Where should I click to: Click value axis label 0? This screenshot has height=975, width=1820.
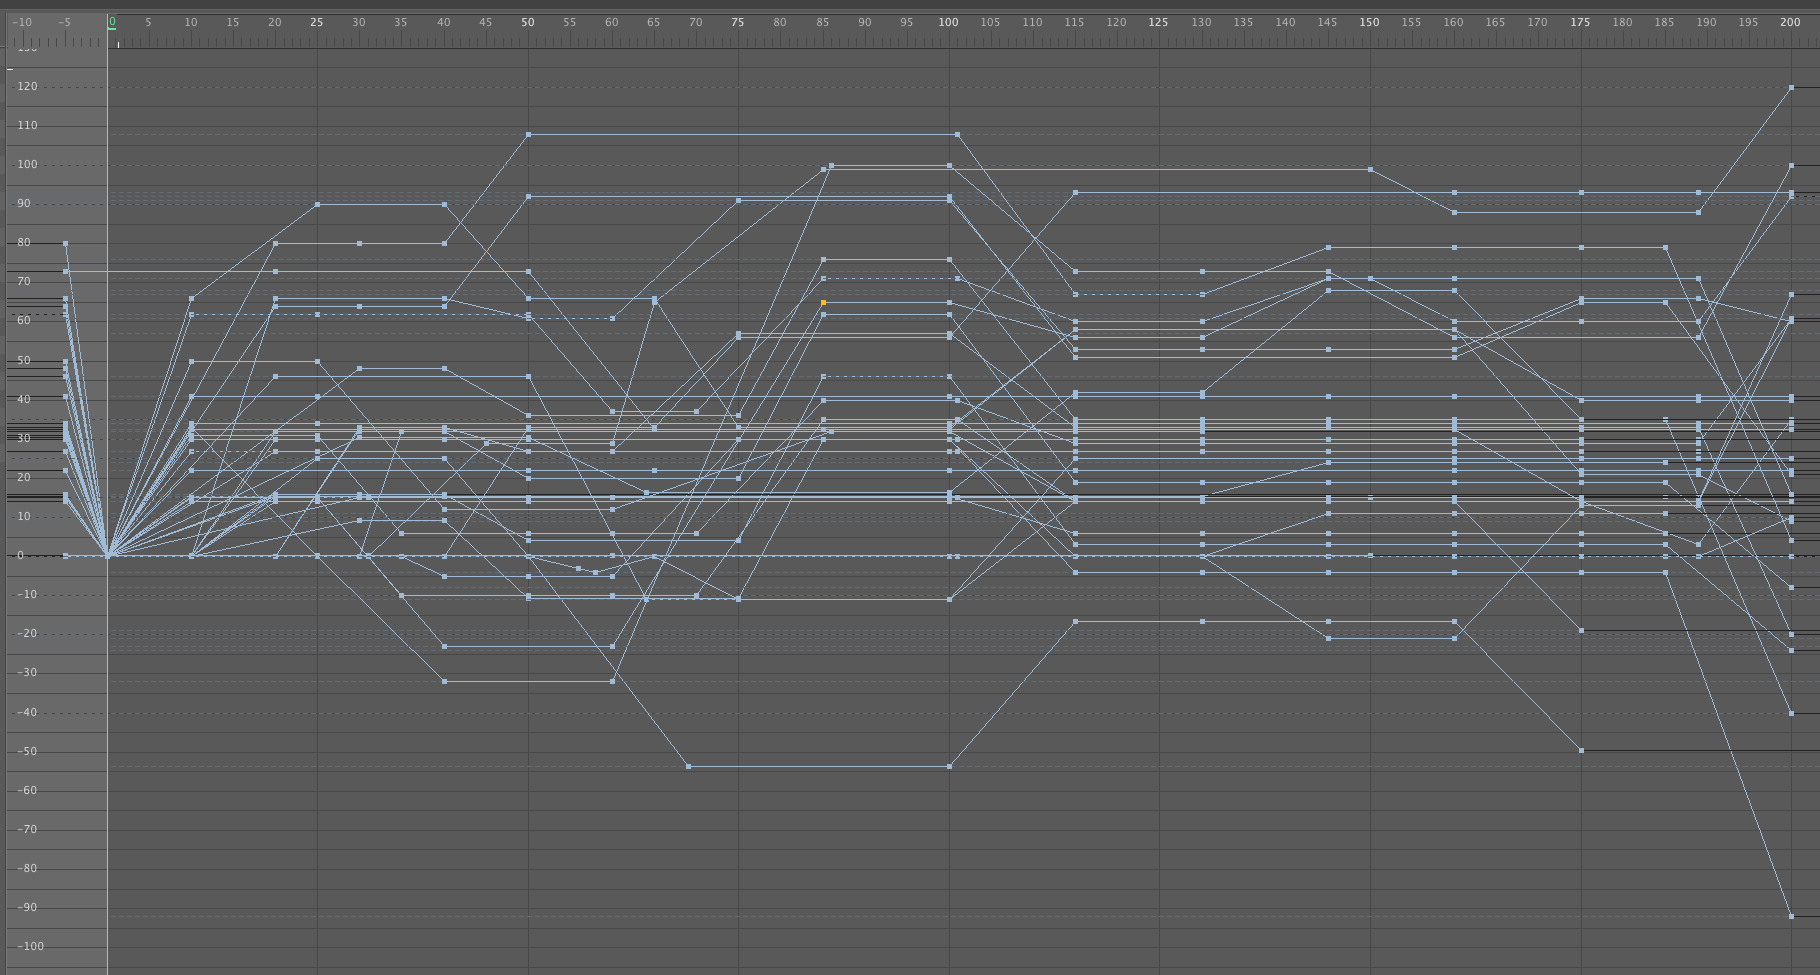tap(20, 555)
